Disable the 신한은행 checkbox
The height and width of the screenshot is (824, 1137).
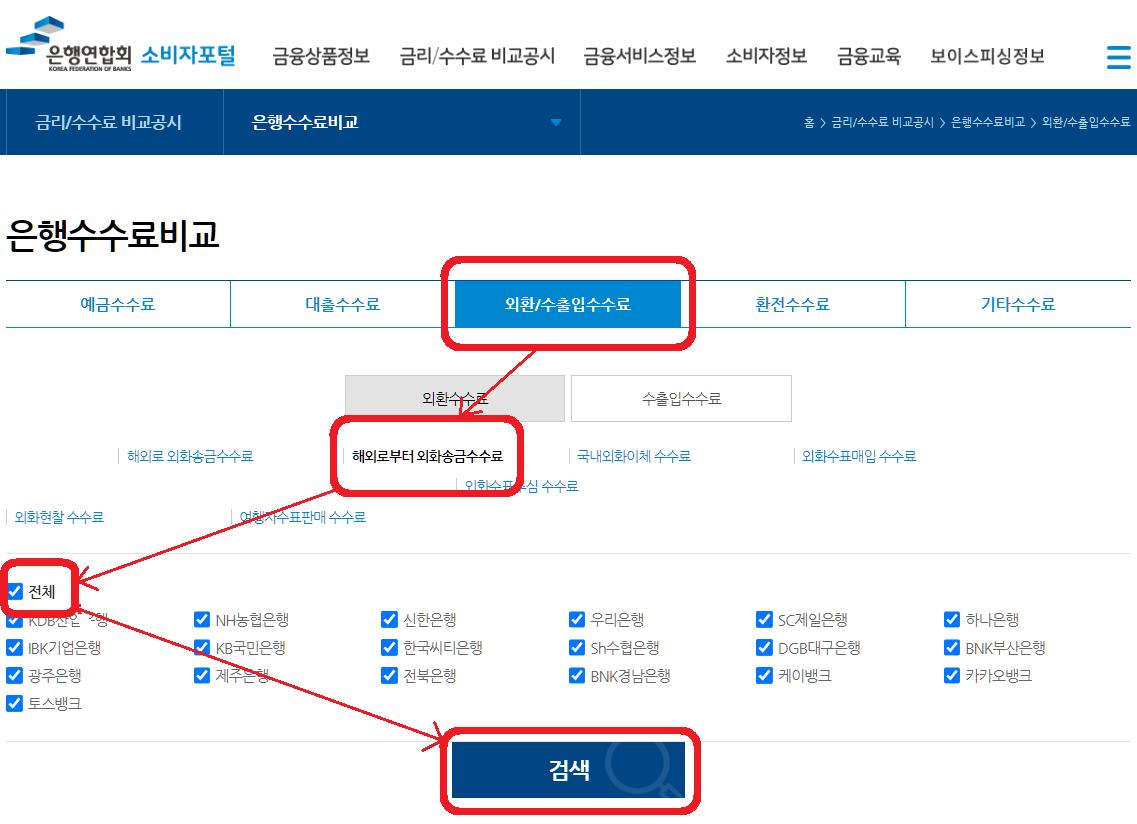click(389, 619)
